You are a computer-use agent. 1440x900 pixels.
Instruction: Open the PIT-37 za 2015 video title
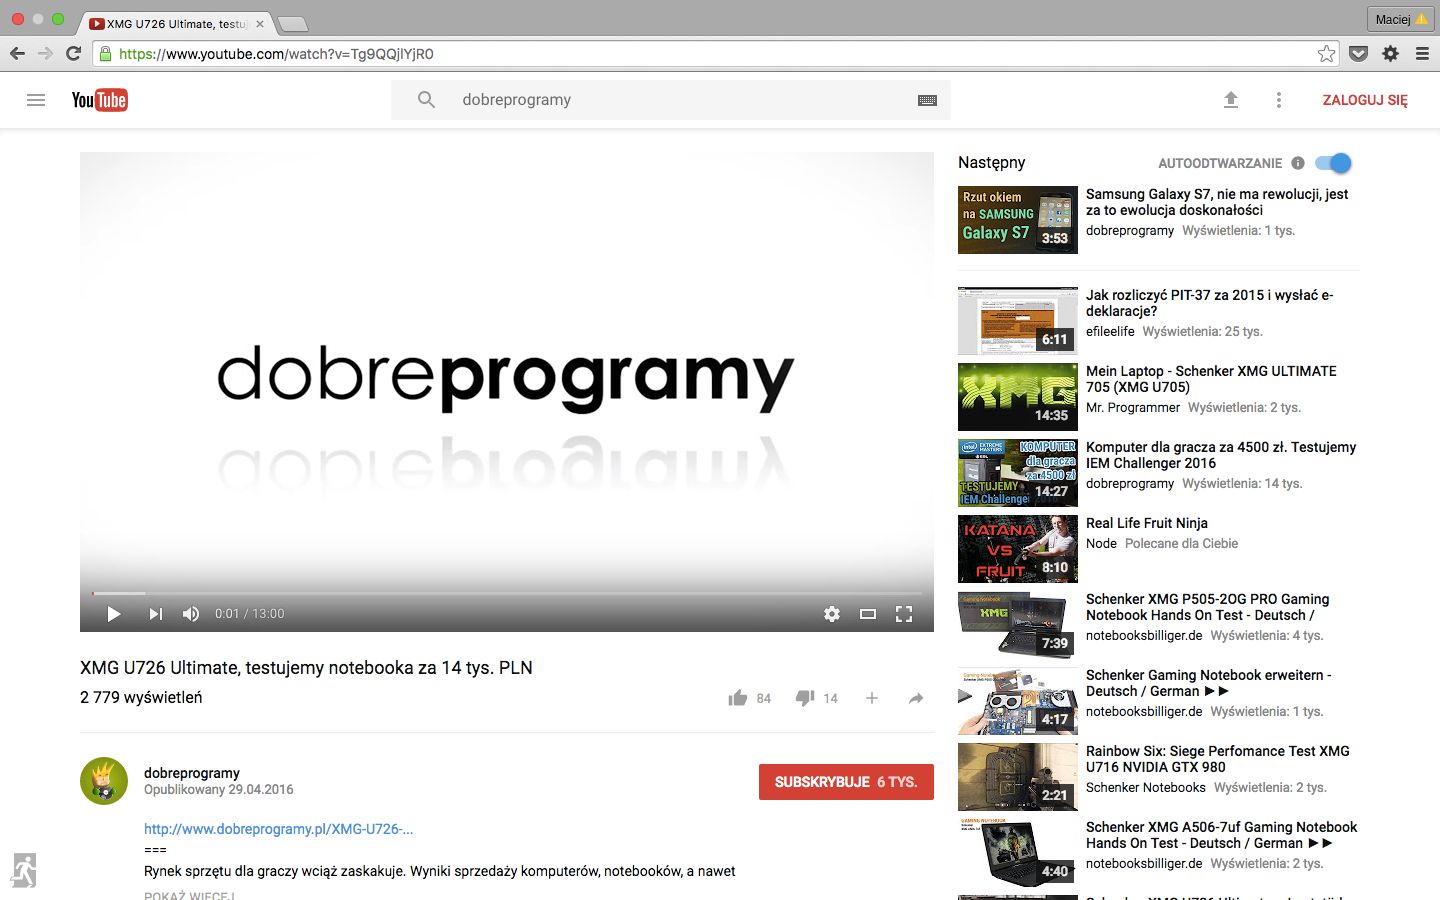point(1210,303)
